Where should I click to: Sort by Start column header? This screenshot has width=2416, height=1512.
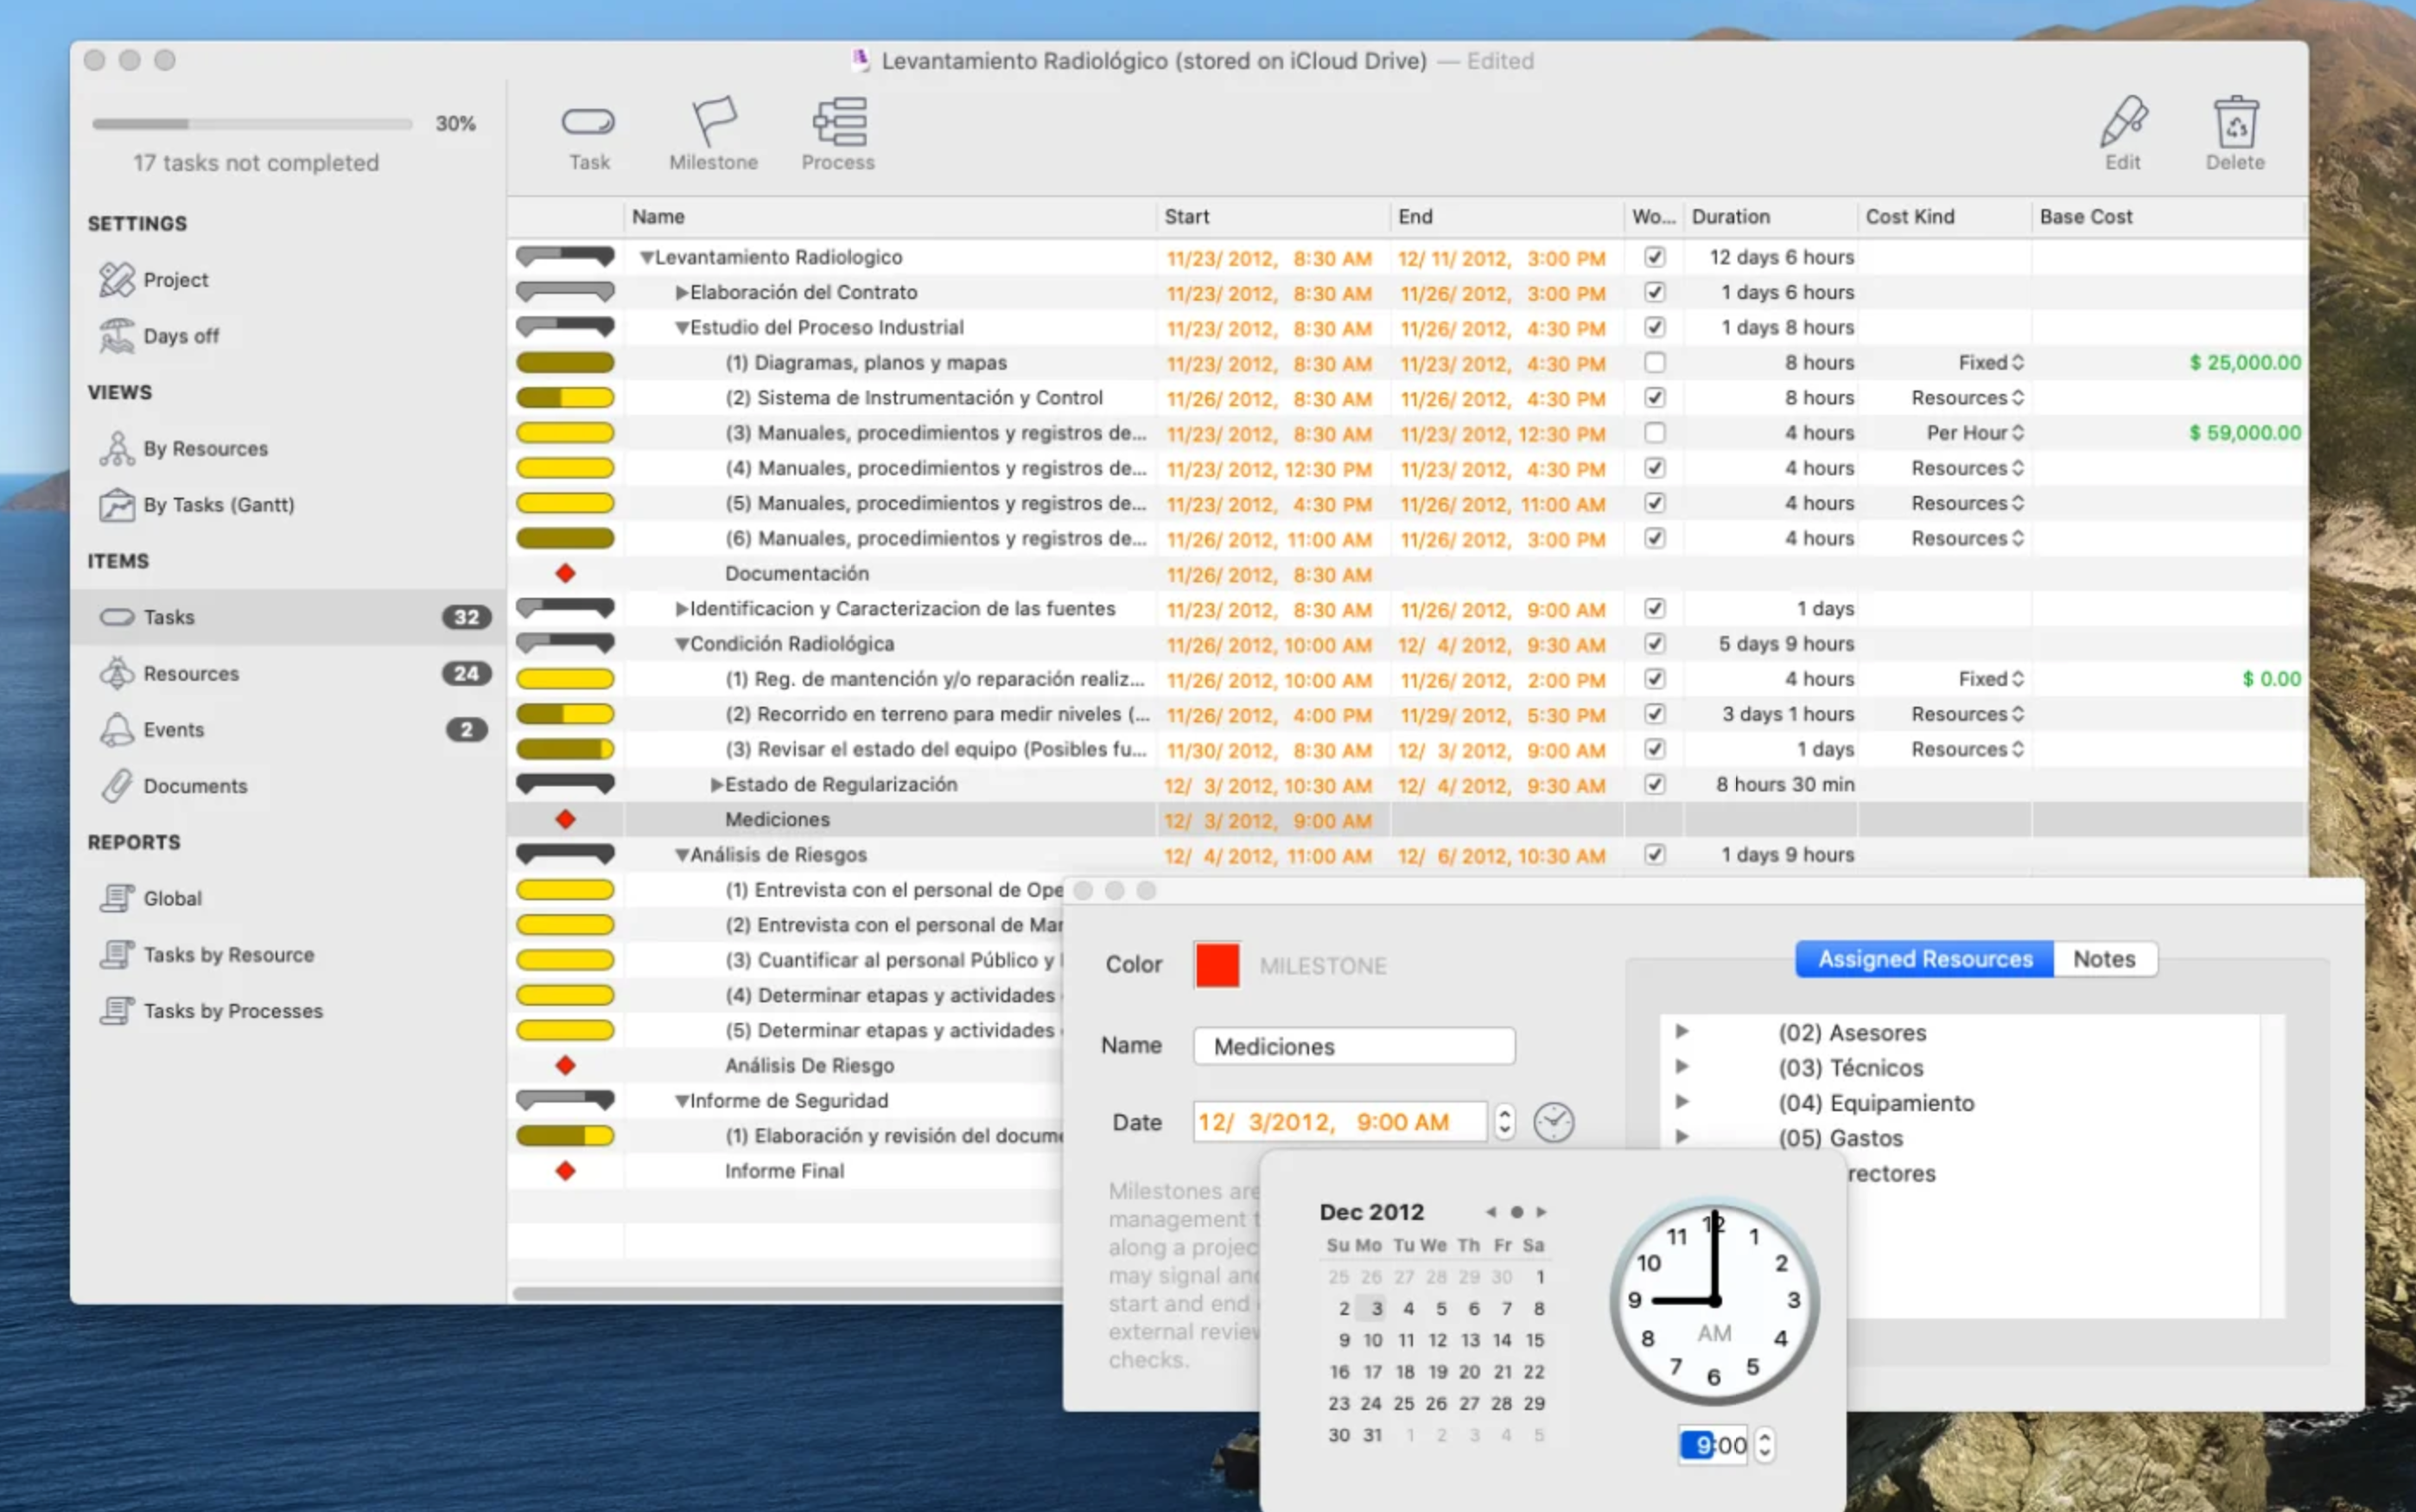coord(1273,217)
